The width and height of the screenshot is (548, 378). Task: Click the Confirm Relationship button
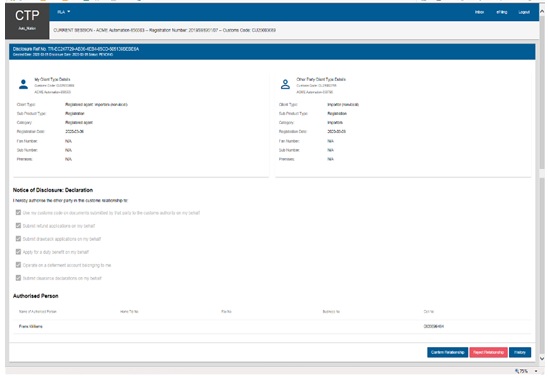coord(447,352)
